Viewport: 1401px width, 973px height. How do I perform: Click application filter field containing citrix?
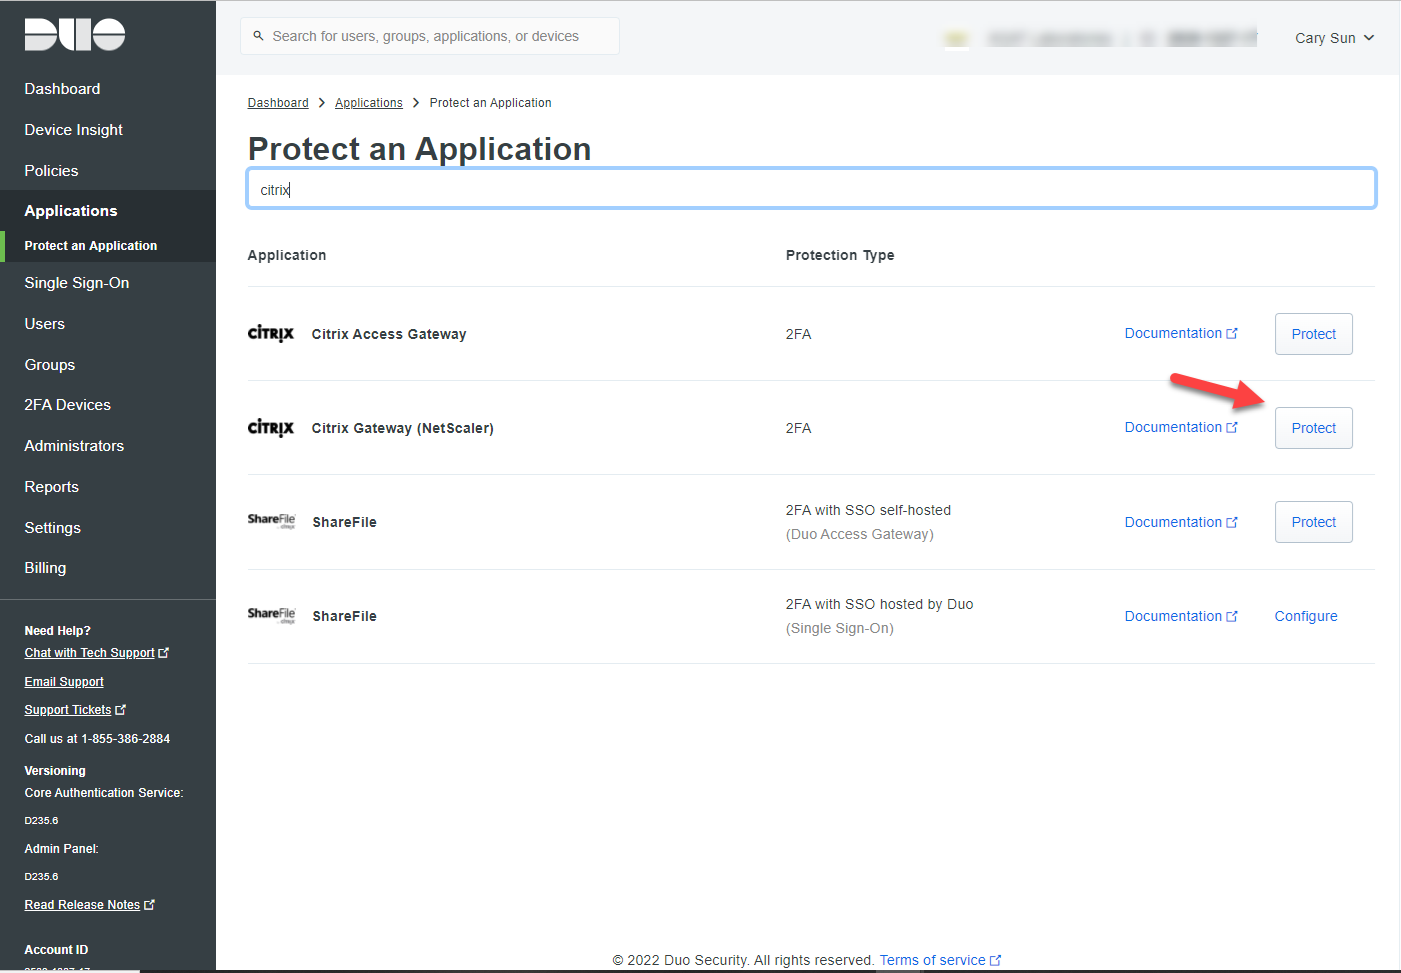pyautogui.click(x=812, y=189)
